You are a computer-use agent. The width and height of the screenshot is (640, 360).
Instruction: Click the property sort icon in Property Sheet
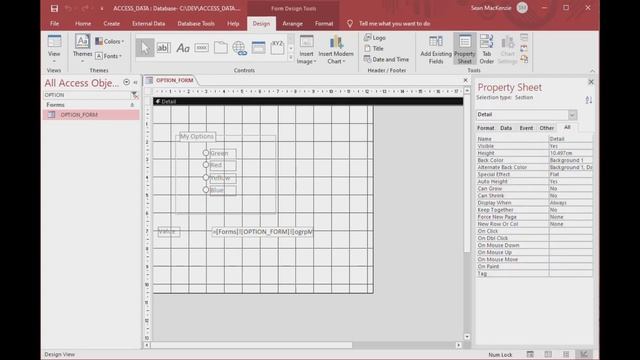tap(589, 100)
